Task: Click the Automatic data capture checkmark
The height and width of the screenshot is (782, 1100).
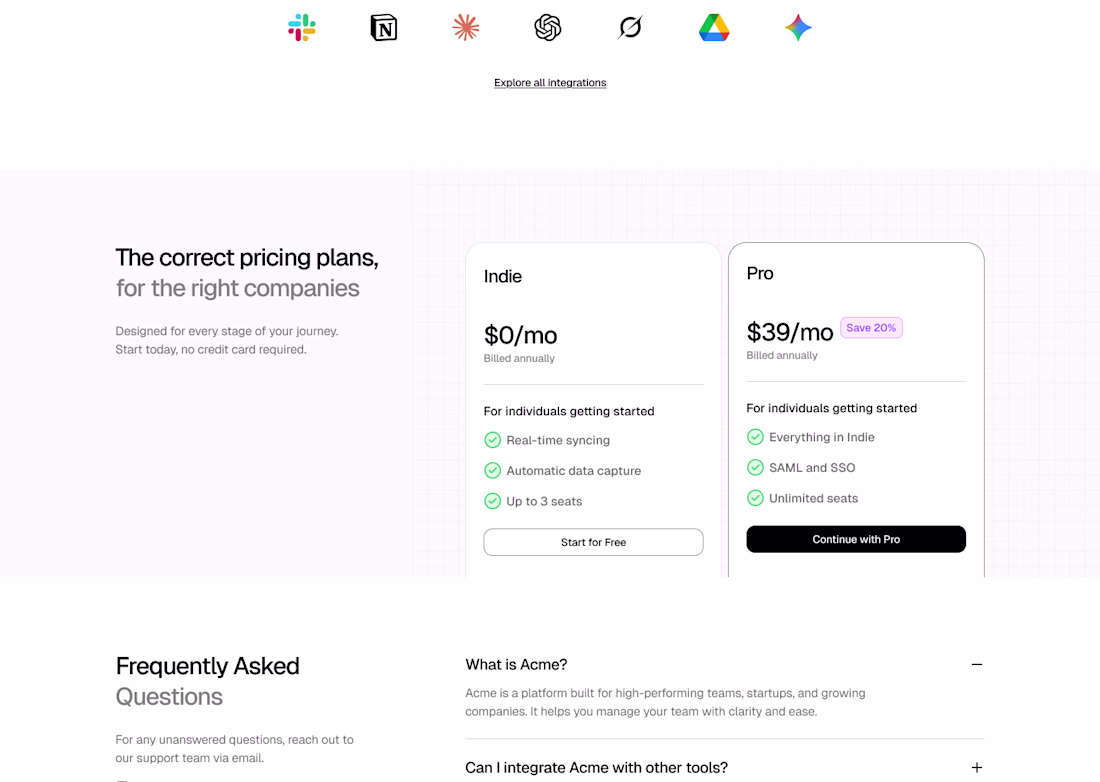Action: coord(493,471)
